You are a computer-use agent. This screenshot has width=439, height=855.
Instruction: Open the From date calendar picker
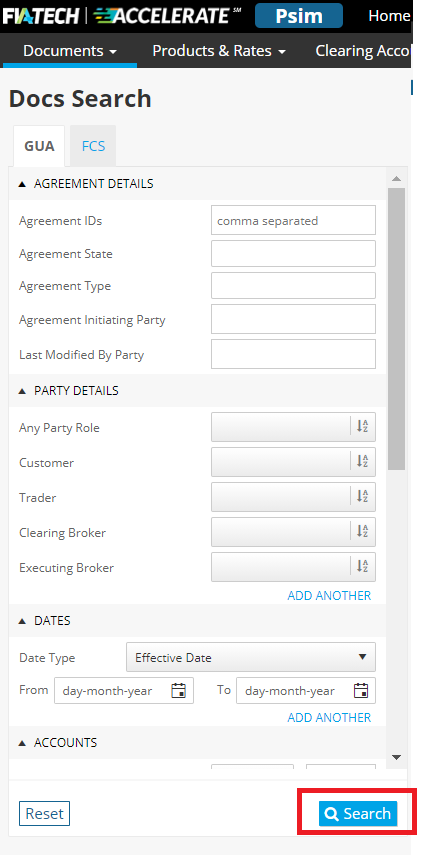[178, 690]
